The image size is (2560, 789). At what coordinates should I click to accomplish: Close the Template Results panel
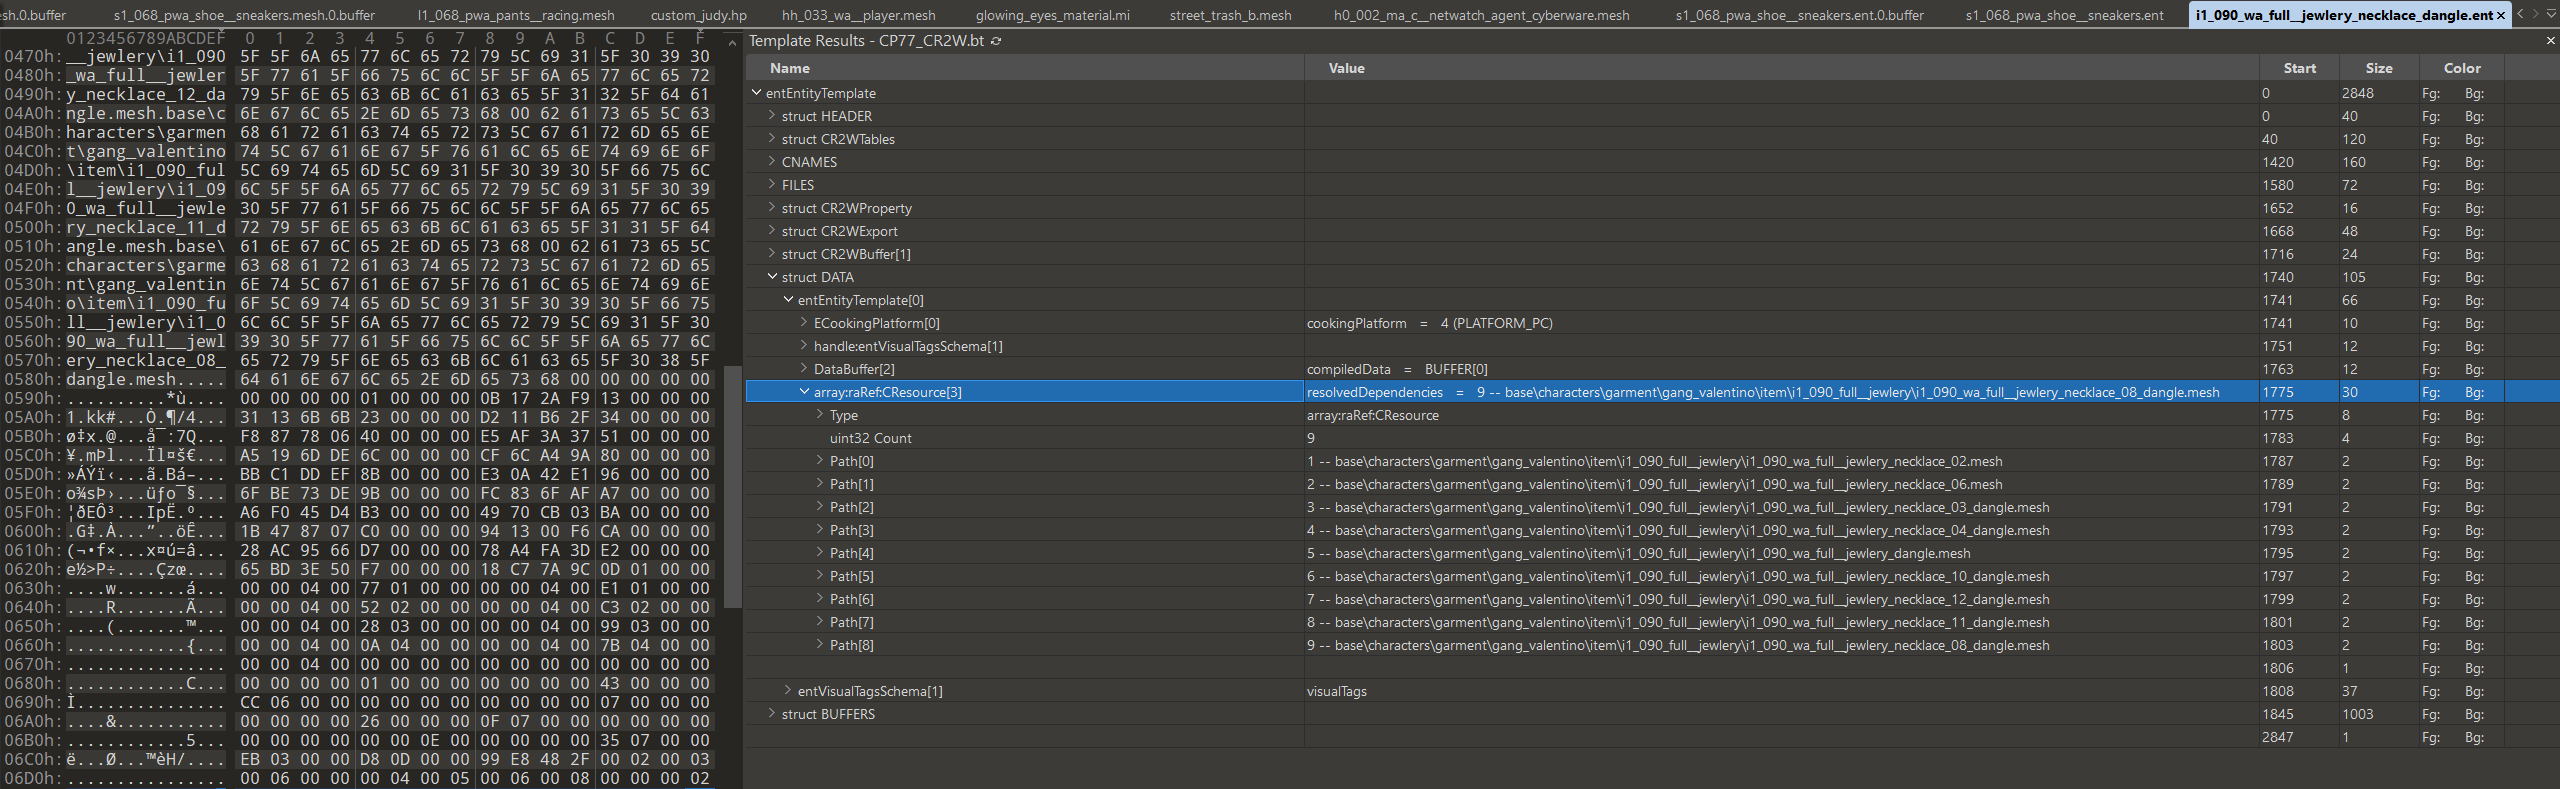[2550, 41]
